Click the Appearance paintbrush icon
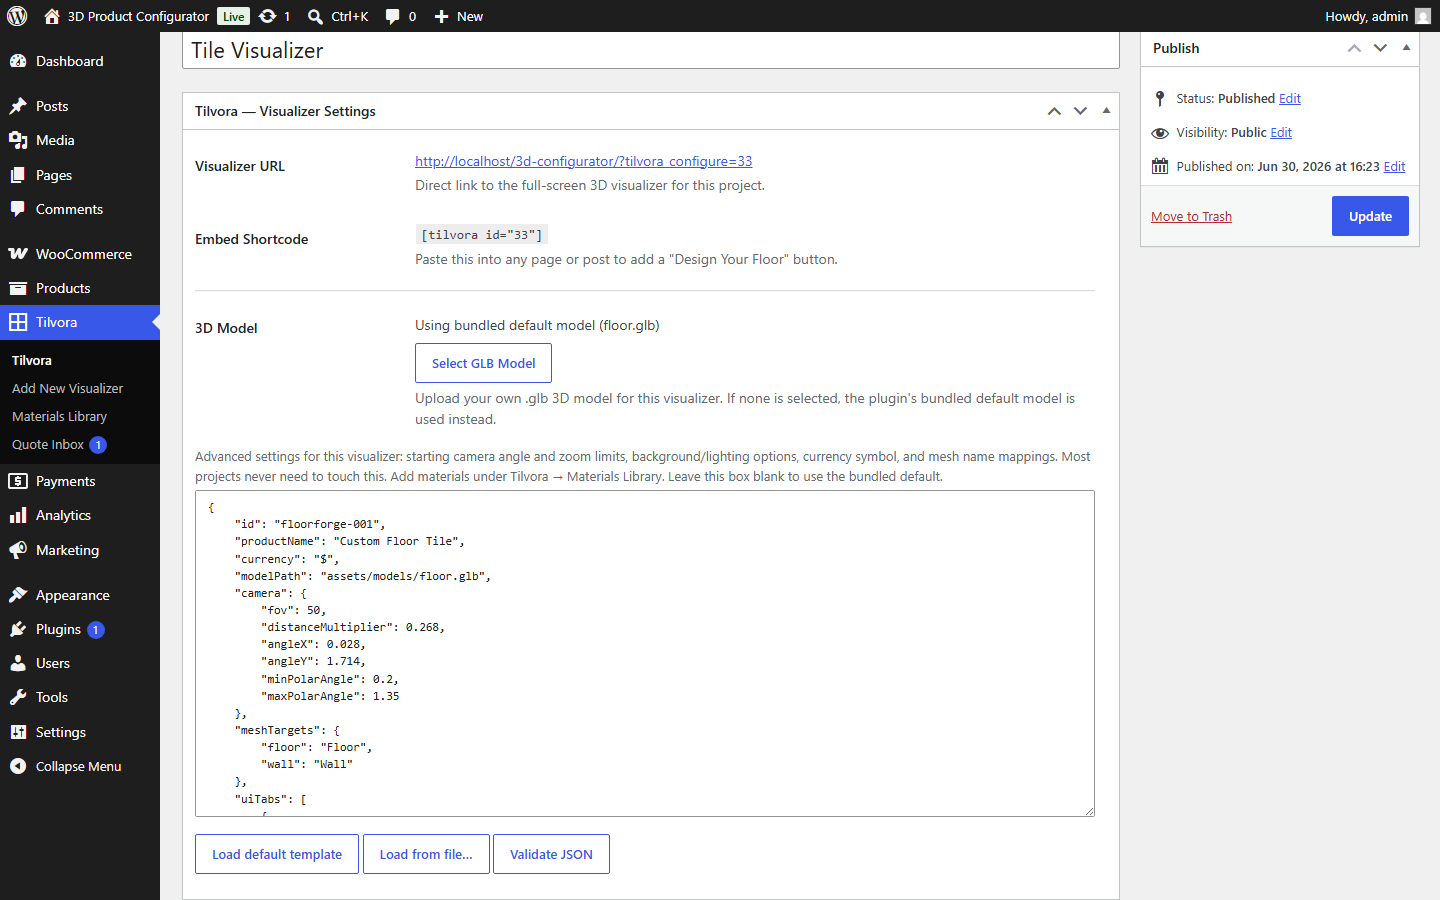 (x=18, y=595)
